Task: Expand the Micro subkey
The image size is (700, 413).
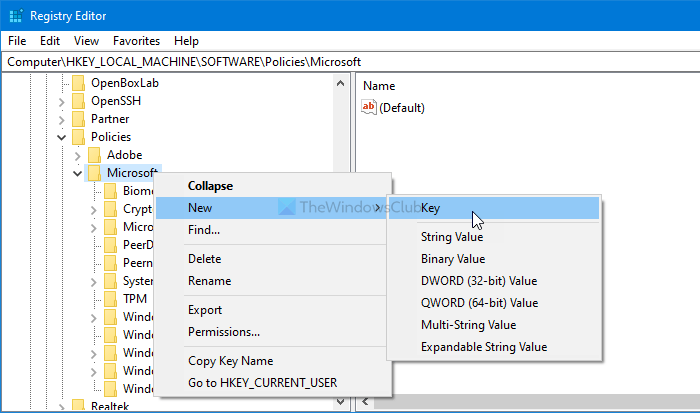Action: click(94, 228)
